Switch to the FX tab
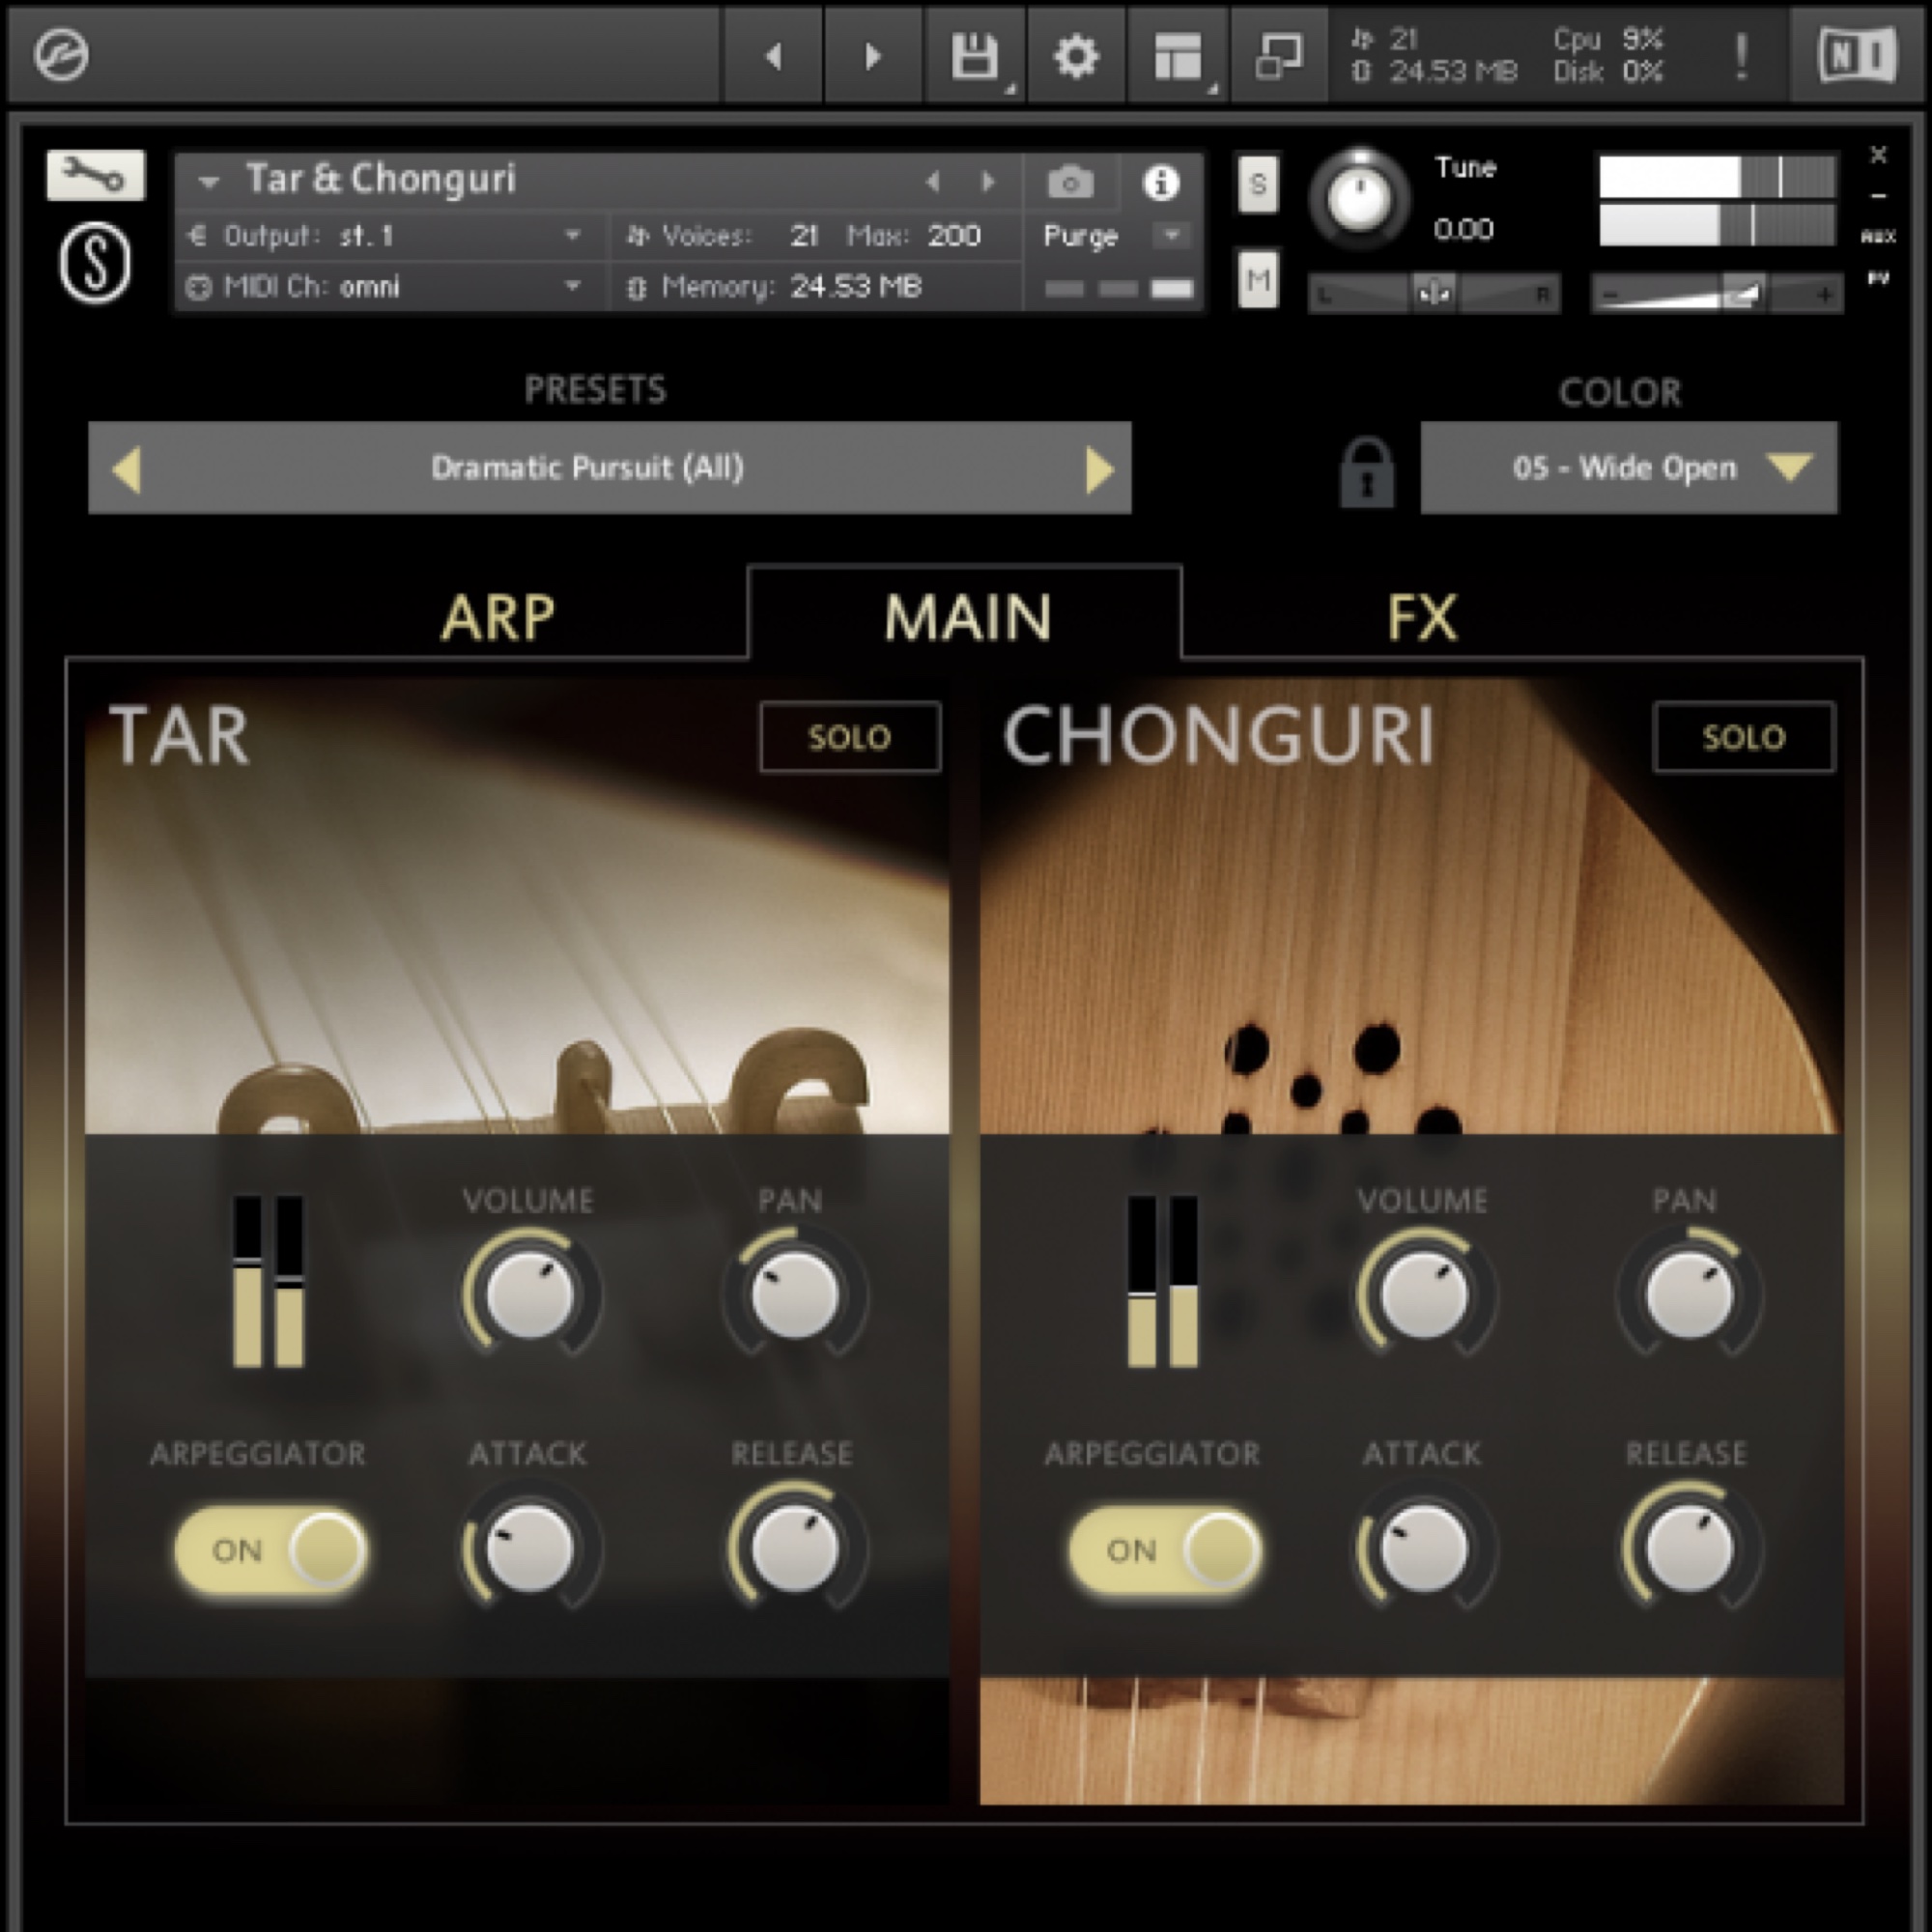 (x=1421, y=617)
